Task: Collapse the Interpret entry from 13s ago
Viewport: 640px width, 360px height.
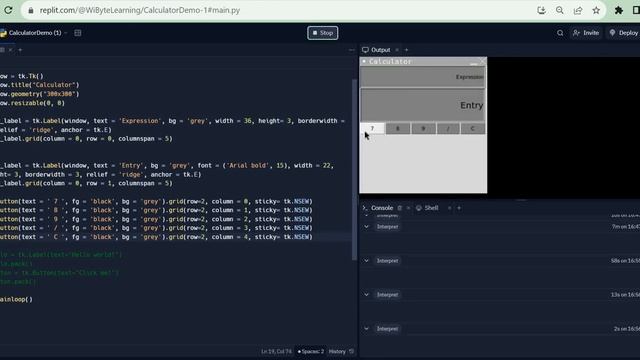Action: pyautogui.click(x=366, y=294)
